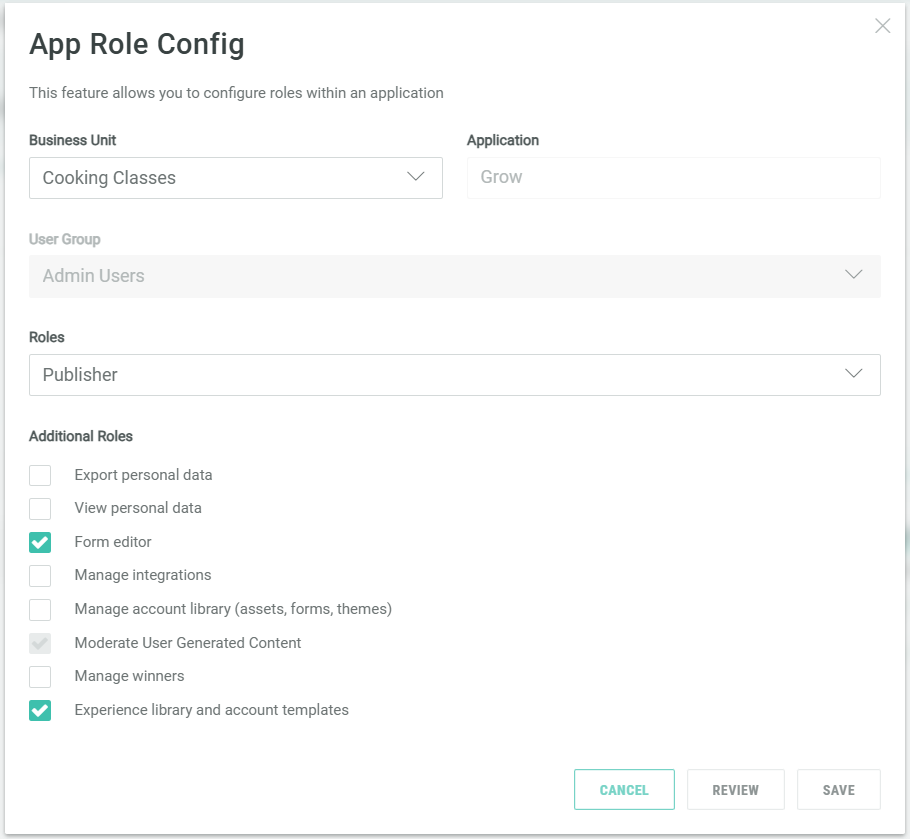Enable Manage account library checkbox
The width and height of the screenshot is (910, 839).
pyautogui.click(x=40, y=609)
